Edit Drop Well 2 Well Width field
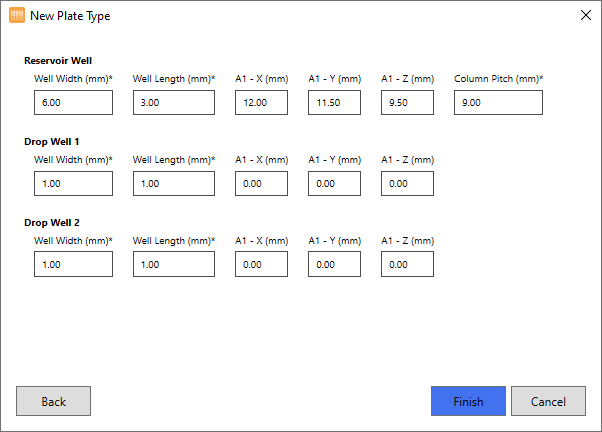This screenshot has height=432, width=602. coord(73,264)
